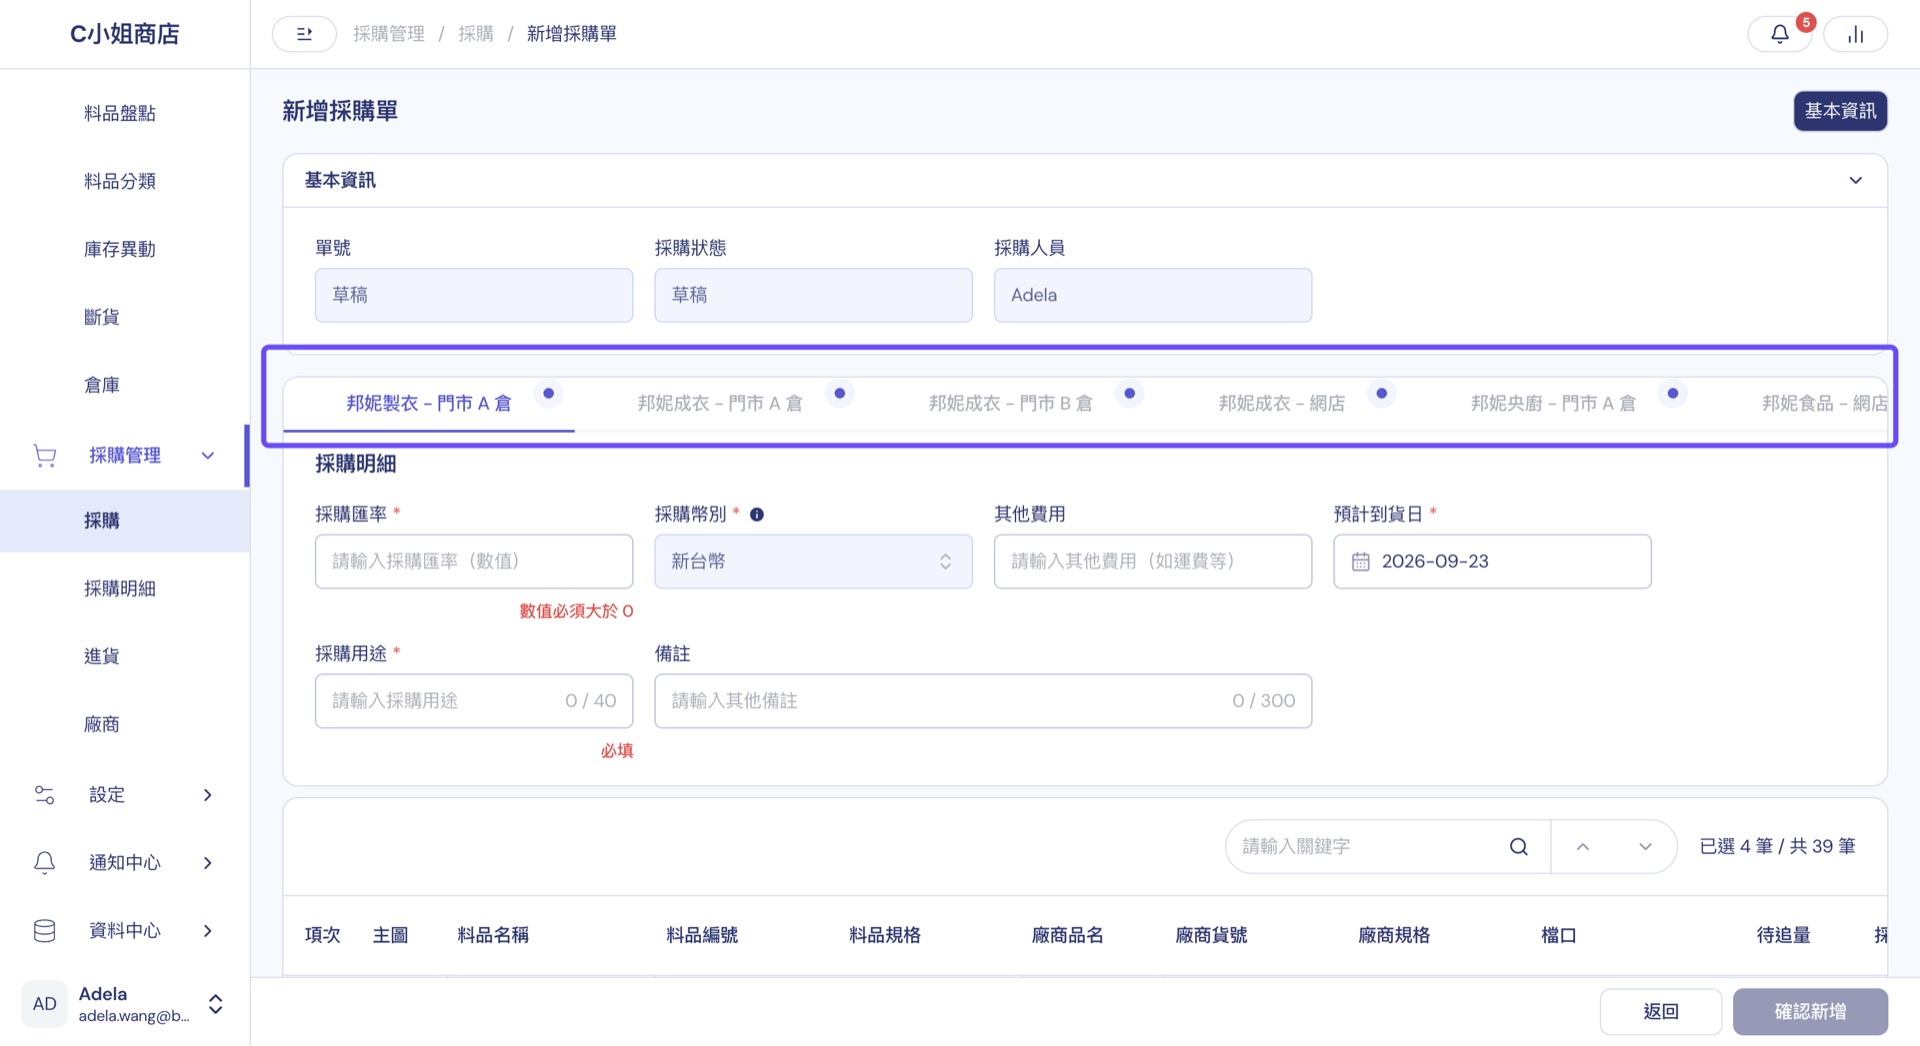Switch to 邦妮成衣 - 門市 B 倉 tab
Image resolution: width=1920 pixels, height=1046 pixels.
coord(1010,404)
